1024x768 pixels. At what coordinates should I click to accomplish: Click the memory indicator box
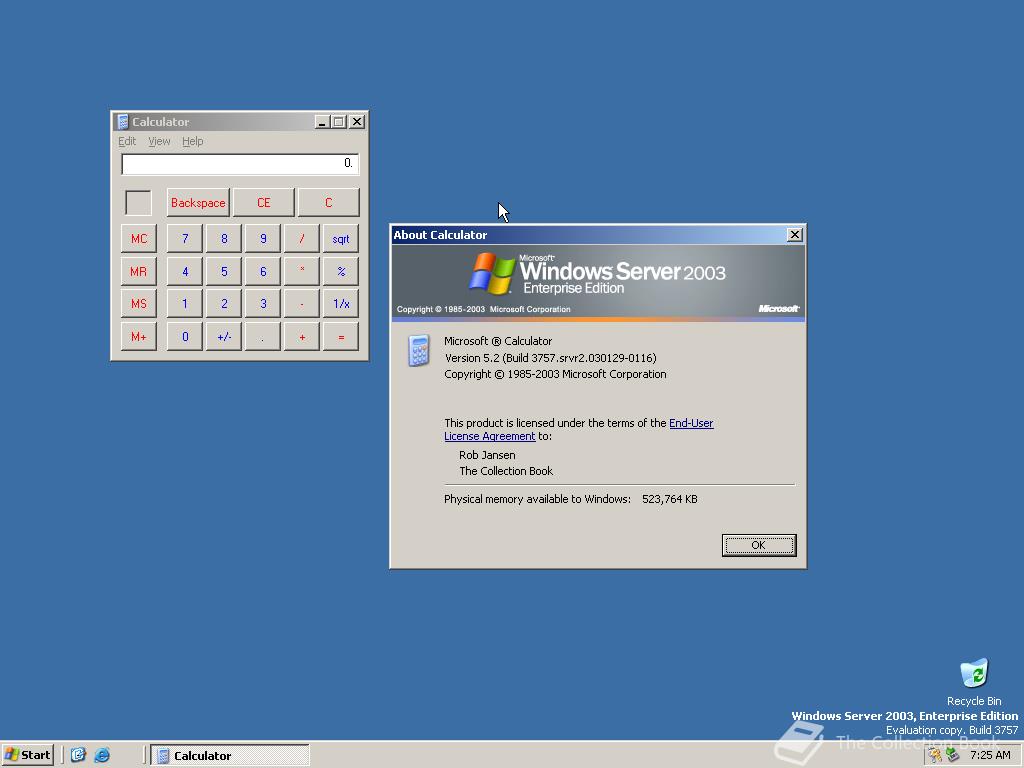point(138,202)
